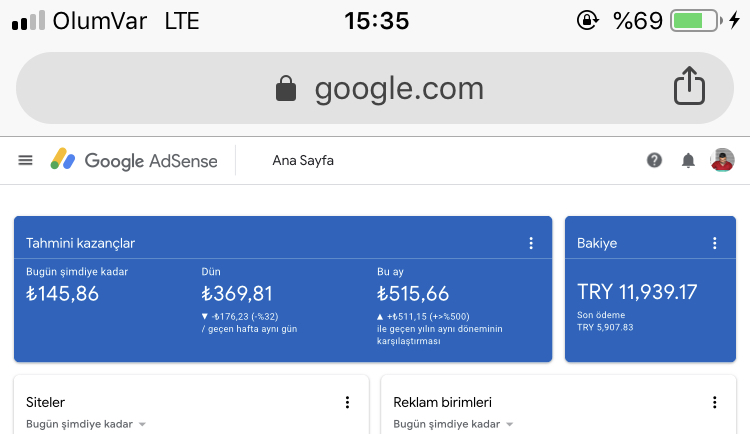Click the Google AdSense logo
The image size is (750, 434).
click(x=134, y=160)
